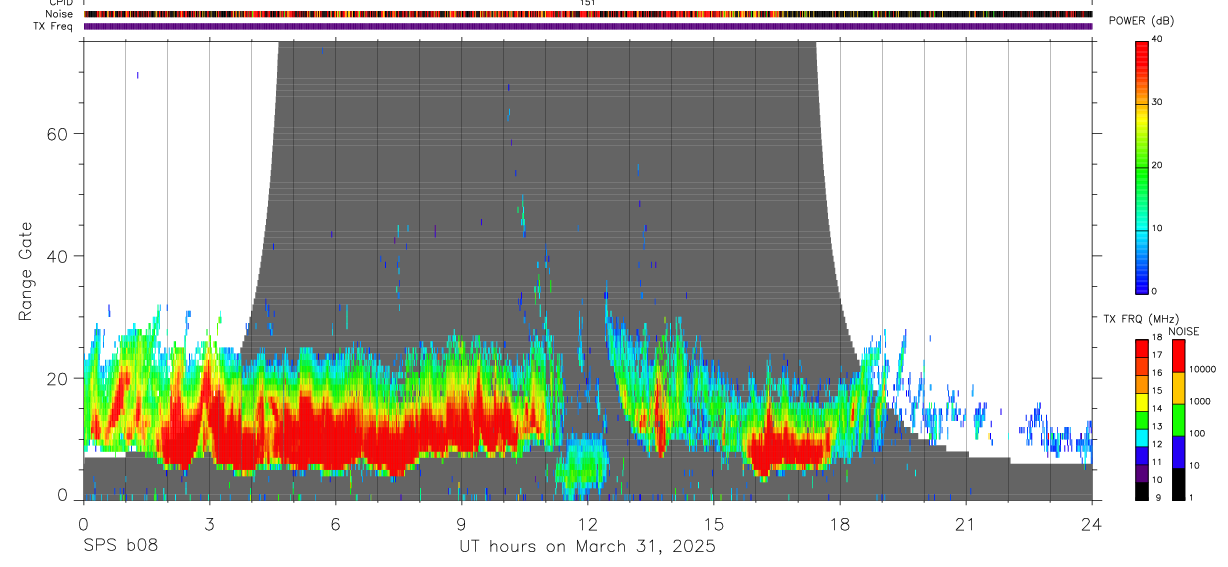Click the 'SPS b08' radar beam label
Image resolution: width=1228 pixels, height=567 pixels.
tap(120, 546)
